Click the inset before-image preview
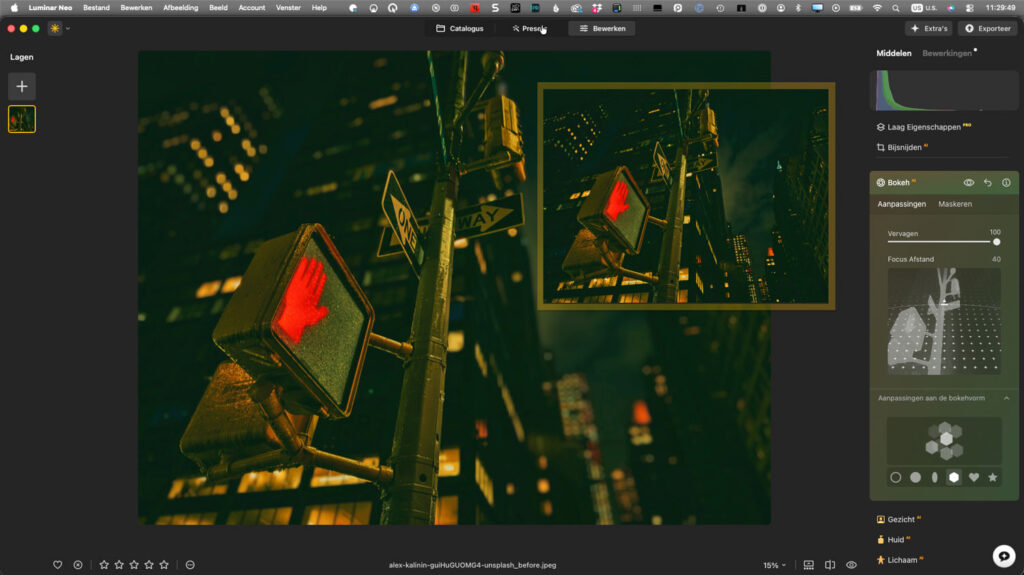Image resolution: width=1024 pixels, height=575 pixels. click(686, 196)
